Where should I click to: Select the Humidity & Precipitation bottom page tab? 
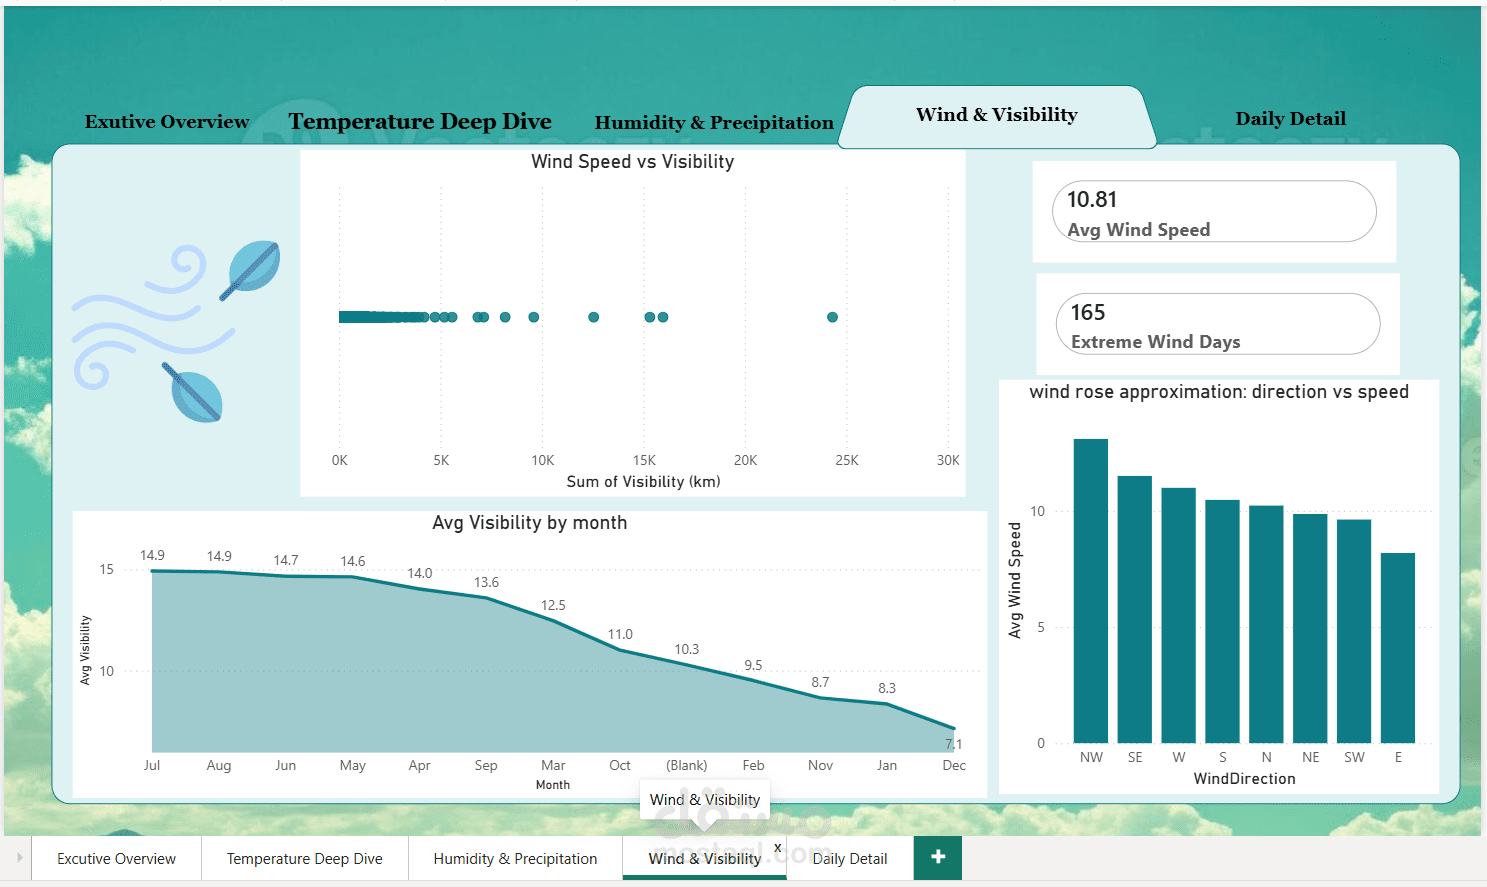515,858
